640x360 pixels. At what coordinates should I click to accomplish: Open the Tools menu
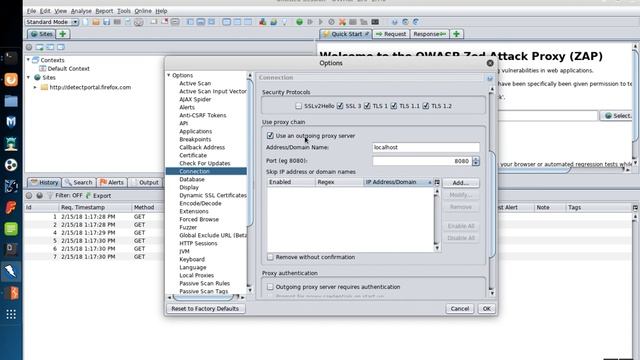point(124,11)
